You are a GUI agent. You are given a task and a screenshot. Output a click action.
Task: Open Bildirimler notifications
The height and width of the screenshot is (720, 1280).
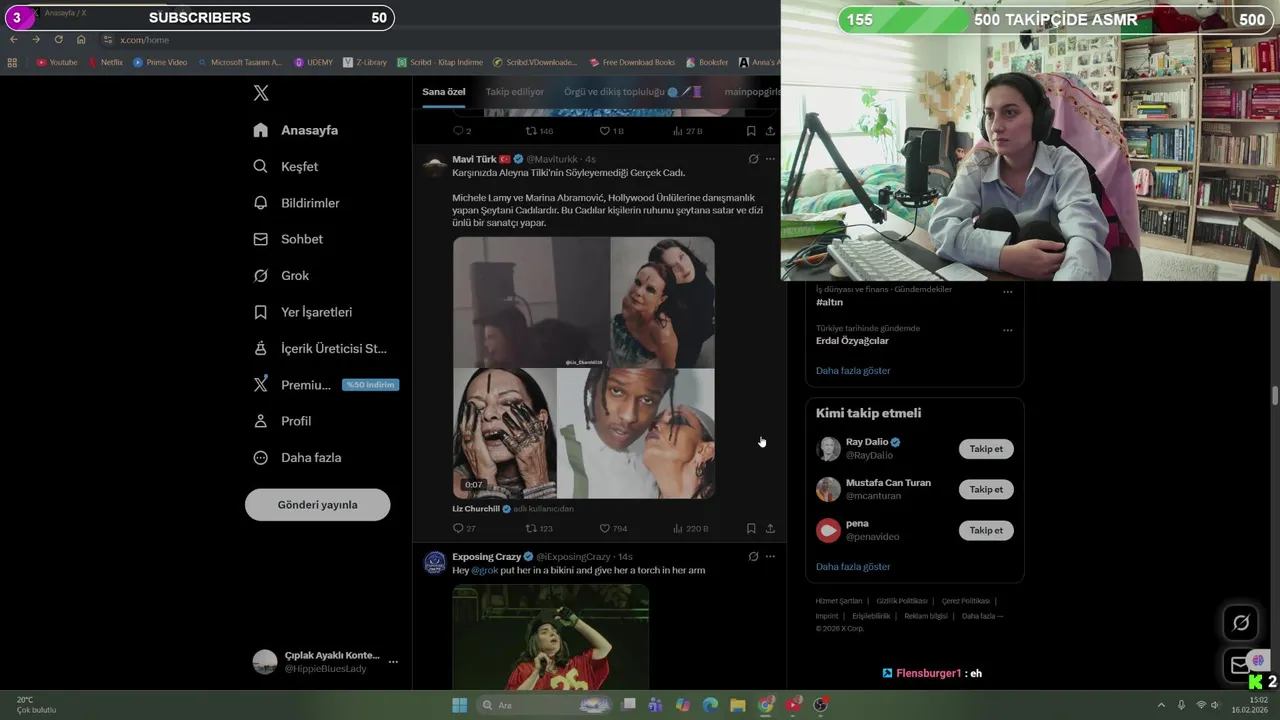pos(296,203)
